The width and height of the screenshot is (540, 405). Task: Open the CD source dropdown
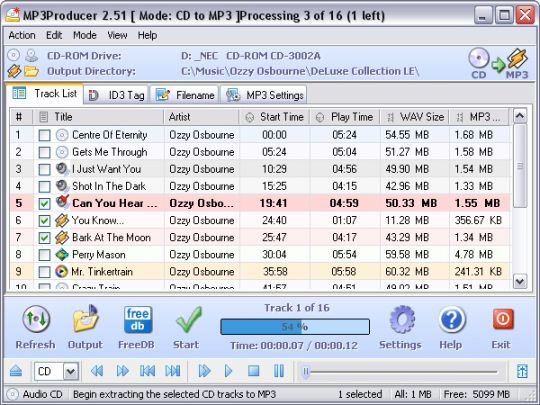(x=71, y=371)
